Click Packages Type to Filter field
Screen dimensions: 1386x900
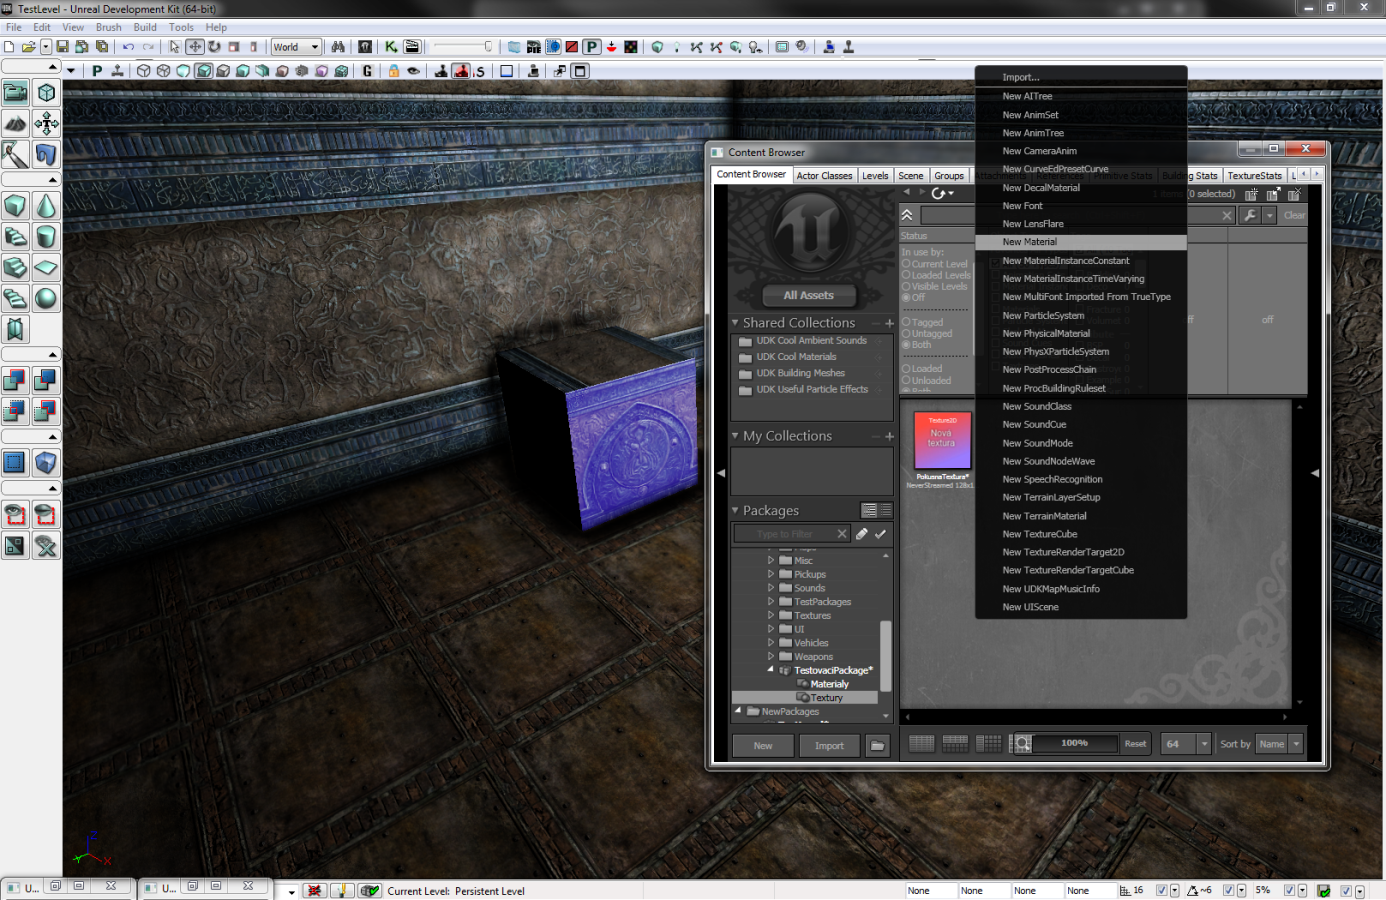tap(791, 534)
